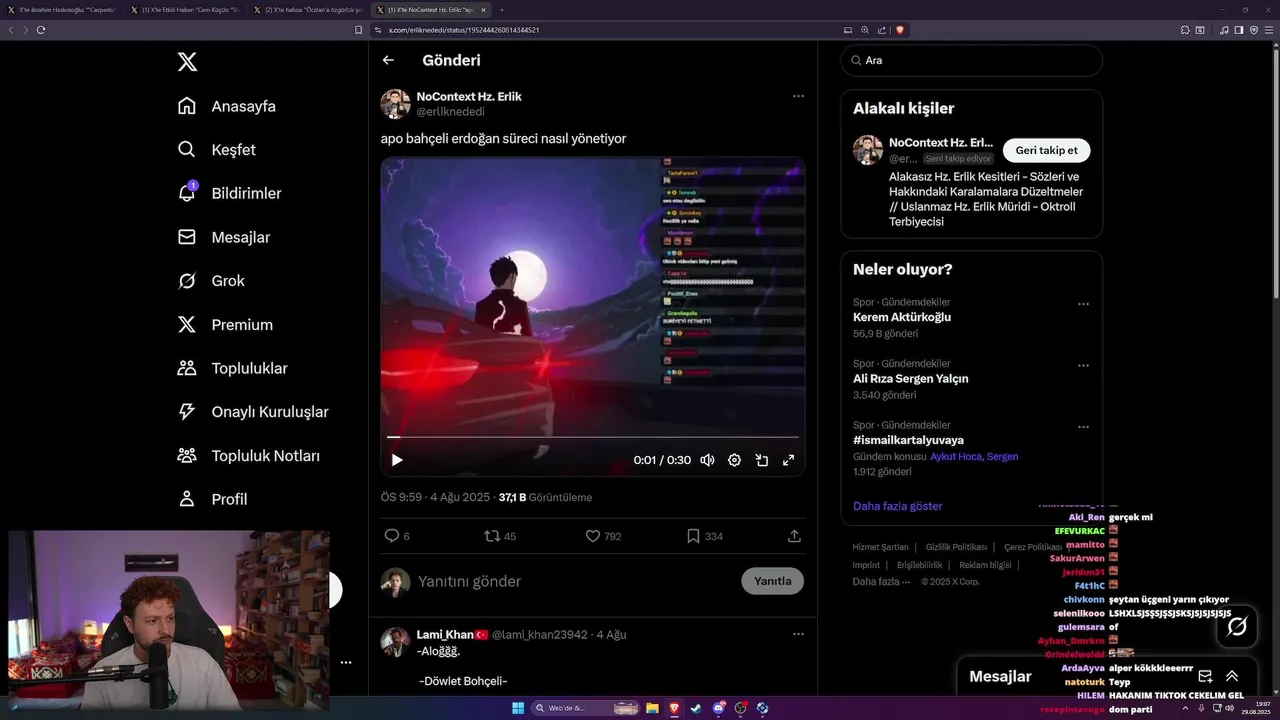Image resolution: width=1280 pixels, height=720 pixels.
Task: Click the Aykut Hoca trend link
Action: tap(956, 456)
